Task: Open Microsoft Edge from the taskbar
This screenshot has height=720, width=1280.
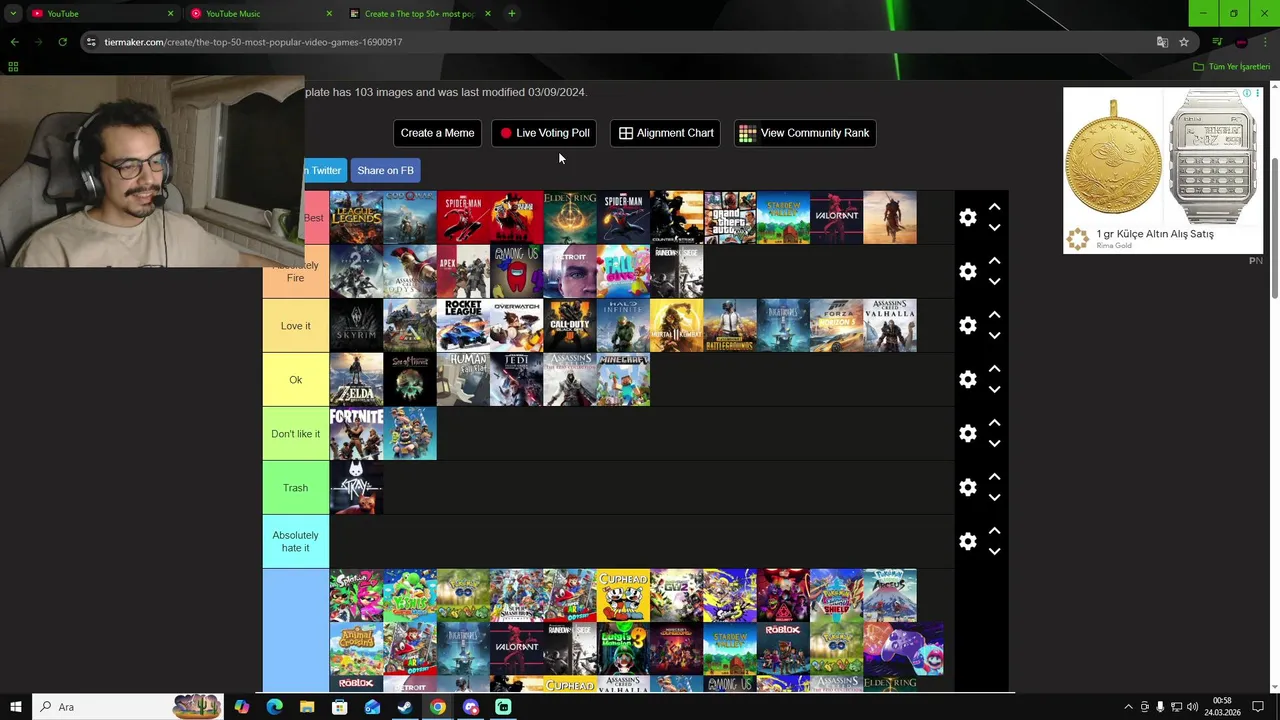Action: click(274, 707)
